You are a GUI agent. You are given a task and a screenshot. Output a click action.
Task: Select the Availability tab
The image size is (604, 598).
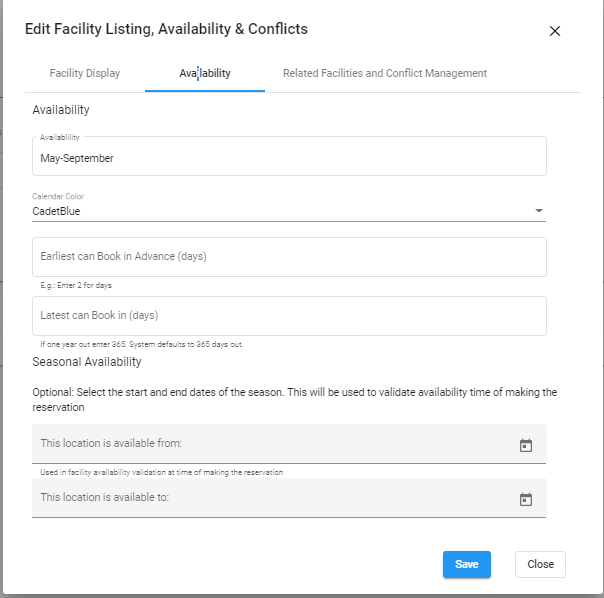[x=205, y=73]
